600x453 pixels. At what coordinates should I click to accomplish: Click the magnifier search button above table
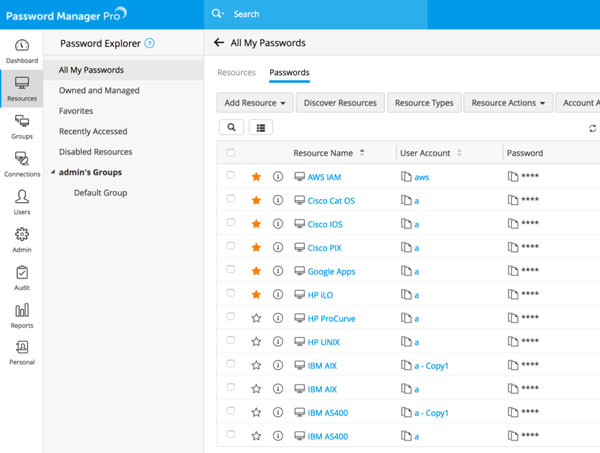[x=231, y=127]
